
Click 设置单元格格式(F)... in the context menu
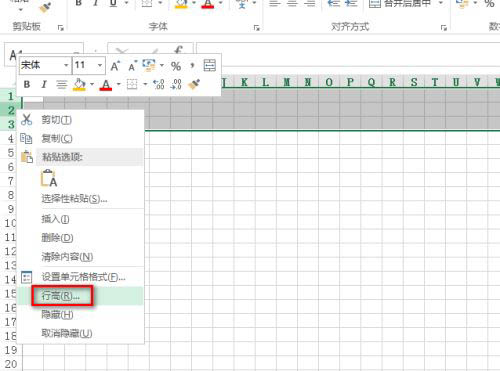[x=83, y=277]
